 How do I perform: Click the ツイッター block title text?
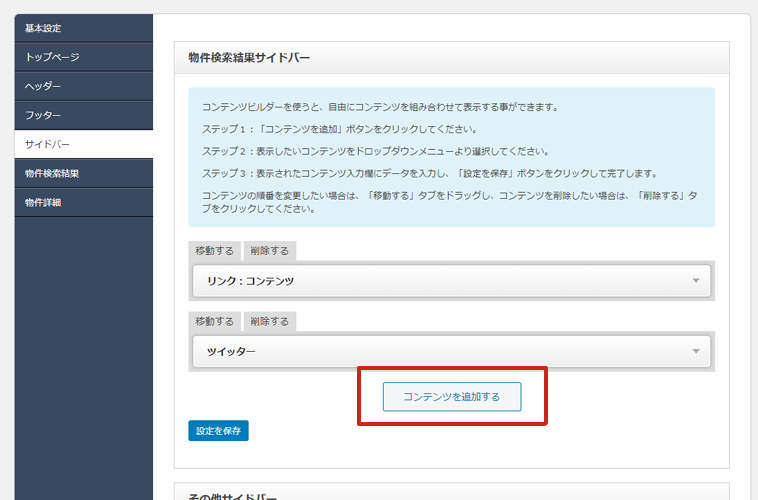(x=231, y=351)
